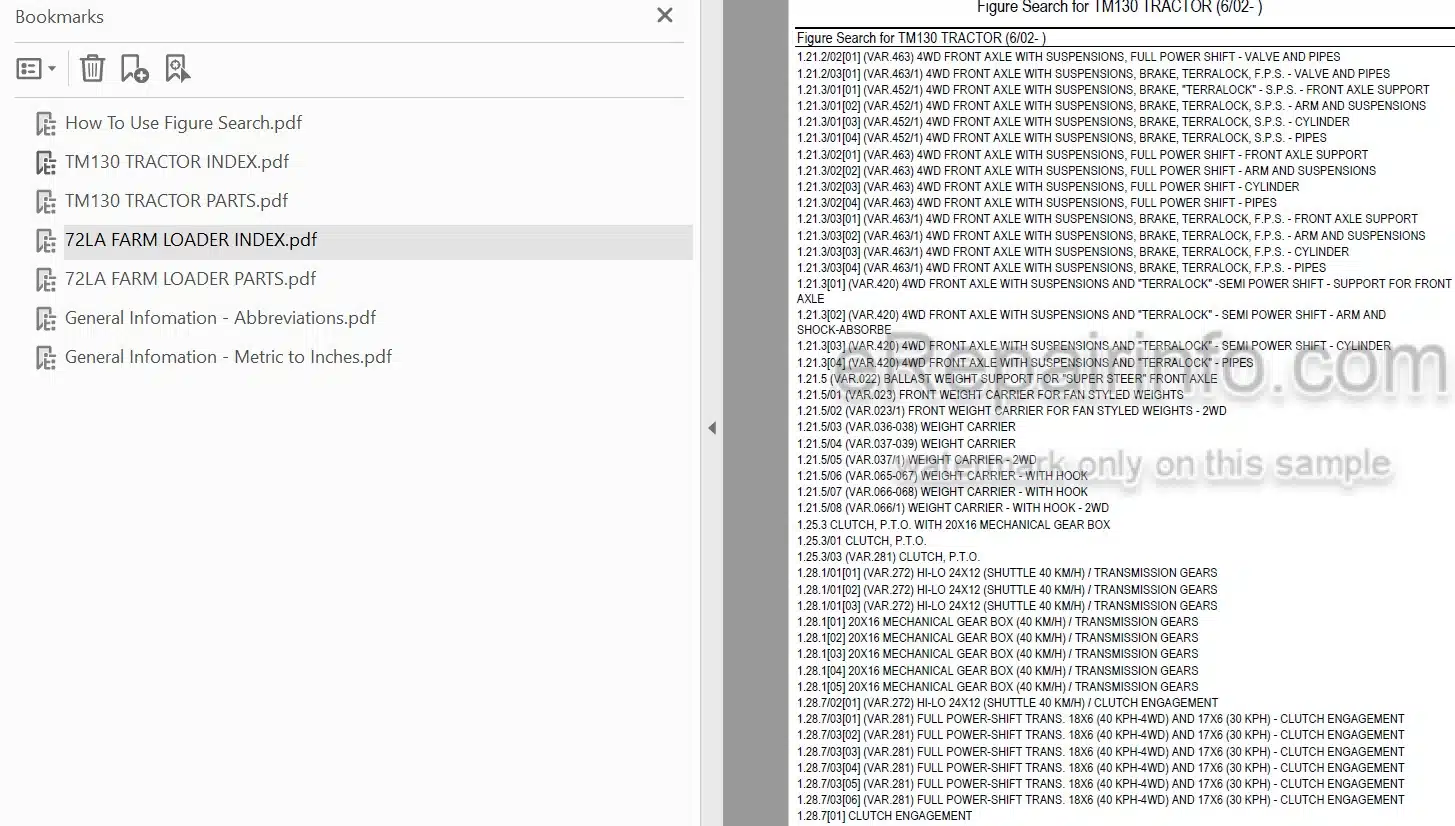The height and width of the screenshot is (826, 1455).
Task: Click 1.25.3 CLUTCH P.T.O. 20X16 entry
Action: (x=953, y=525)
